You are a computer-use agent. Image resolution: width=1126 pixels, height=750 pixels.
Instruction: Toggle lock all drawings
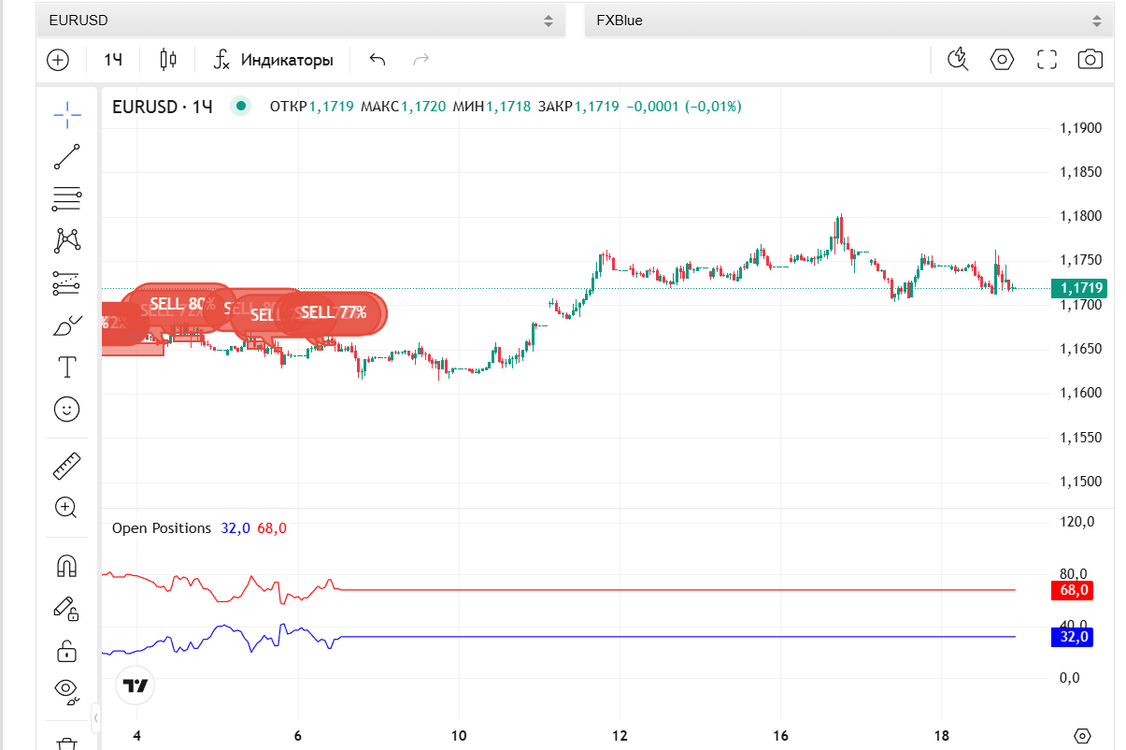(x=67, y=651)
